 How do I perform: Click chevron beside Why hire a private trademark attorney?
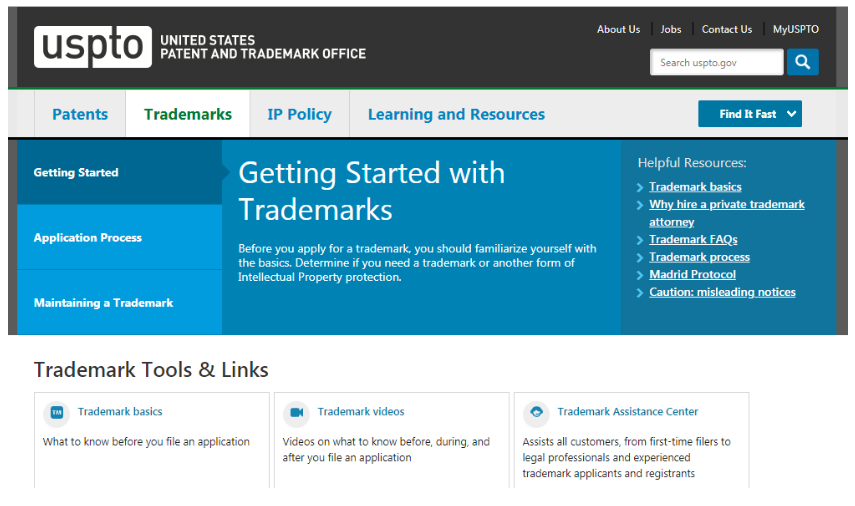tap(640, 205)
